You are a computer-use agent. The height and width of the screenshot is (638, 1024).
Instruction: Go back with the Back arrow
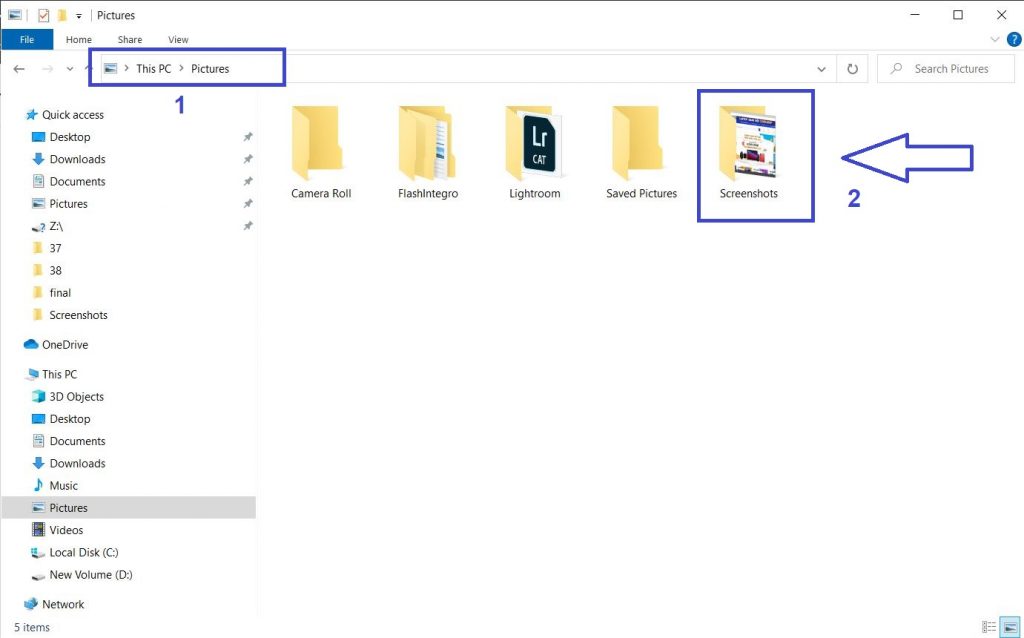pyautogui.click(x=19, y=69)
